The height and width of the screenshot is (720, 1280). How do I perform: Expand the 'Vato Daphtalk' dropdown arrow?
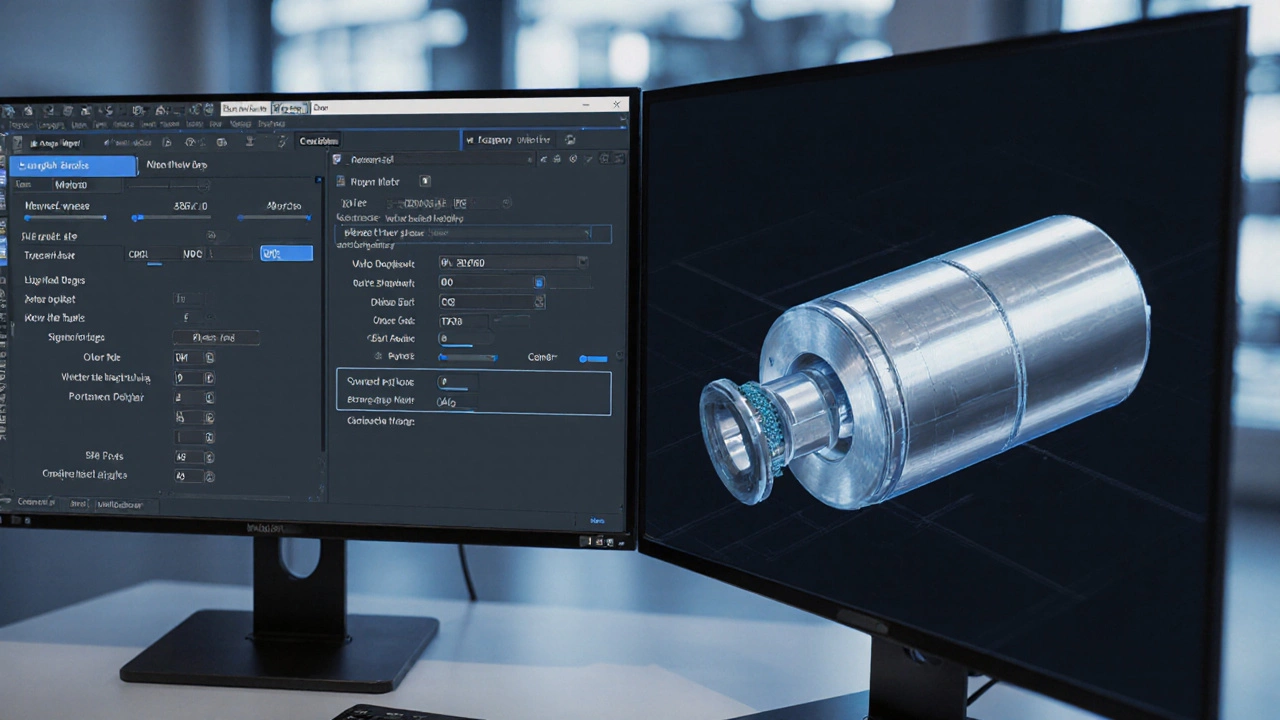pyautogui.click(x=583, y=263)
